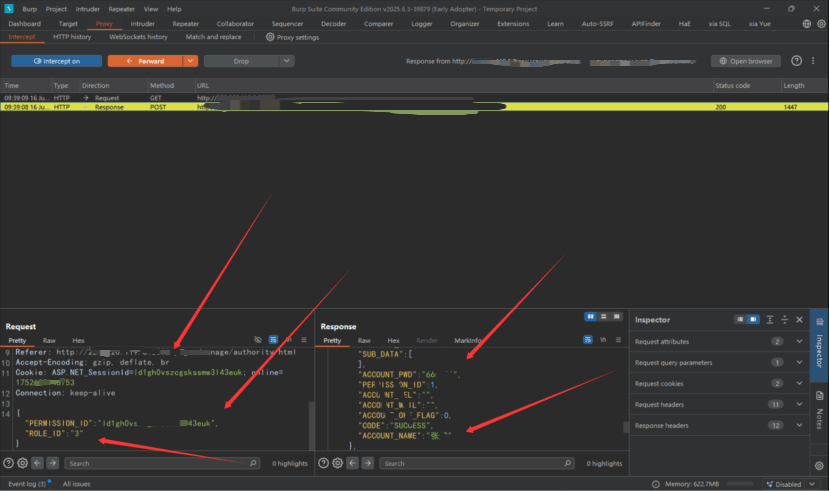Switch to the Intruder tool tab
This screenshot has width=830, height=492.
[x=142, y=24]
